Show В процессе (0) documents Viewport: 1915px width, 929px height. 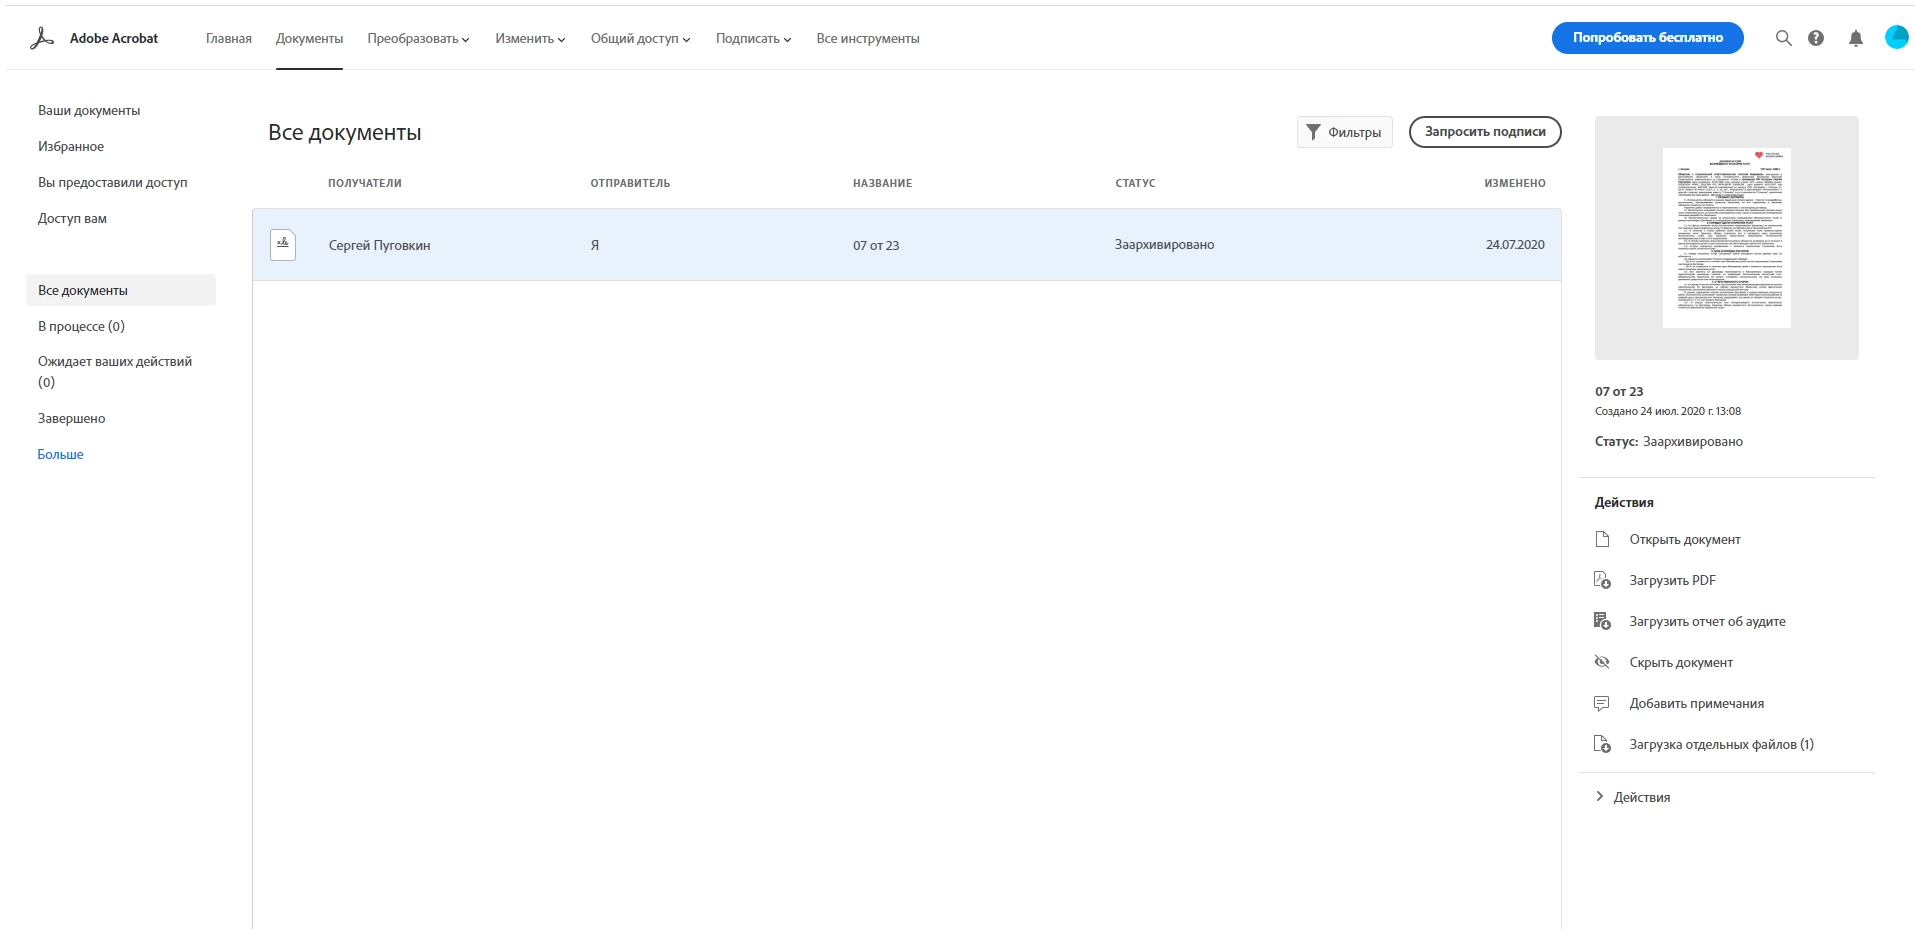(x=81, y=326)
